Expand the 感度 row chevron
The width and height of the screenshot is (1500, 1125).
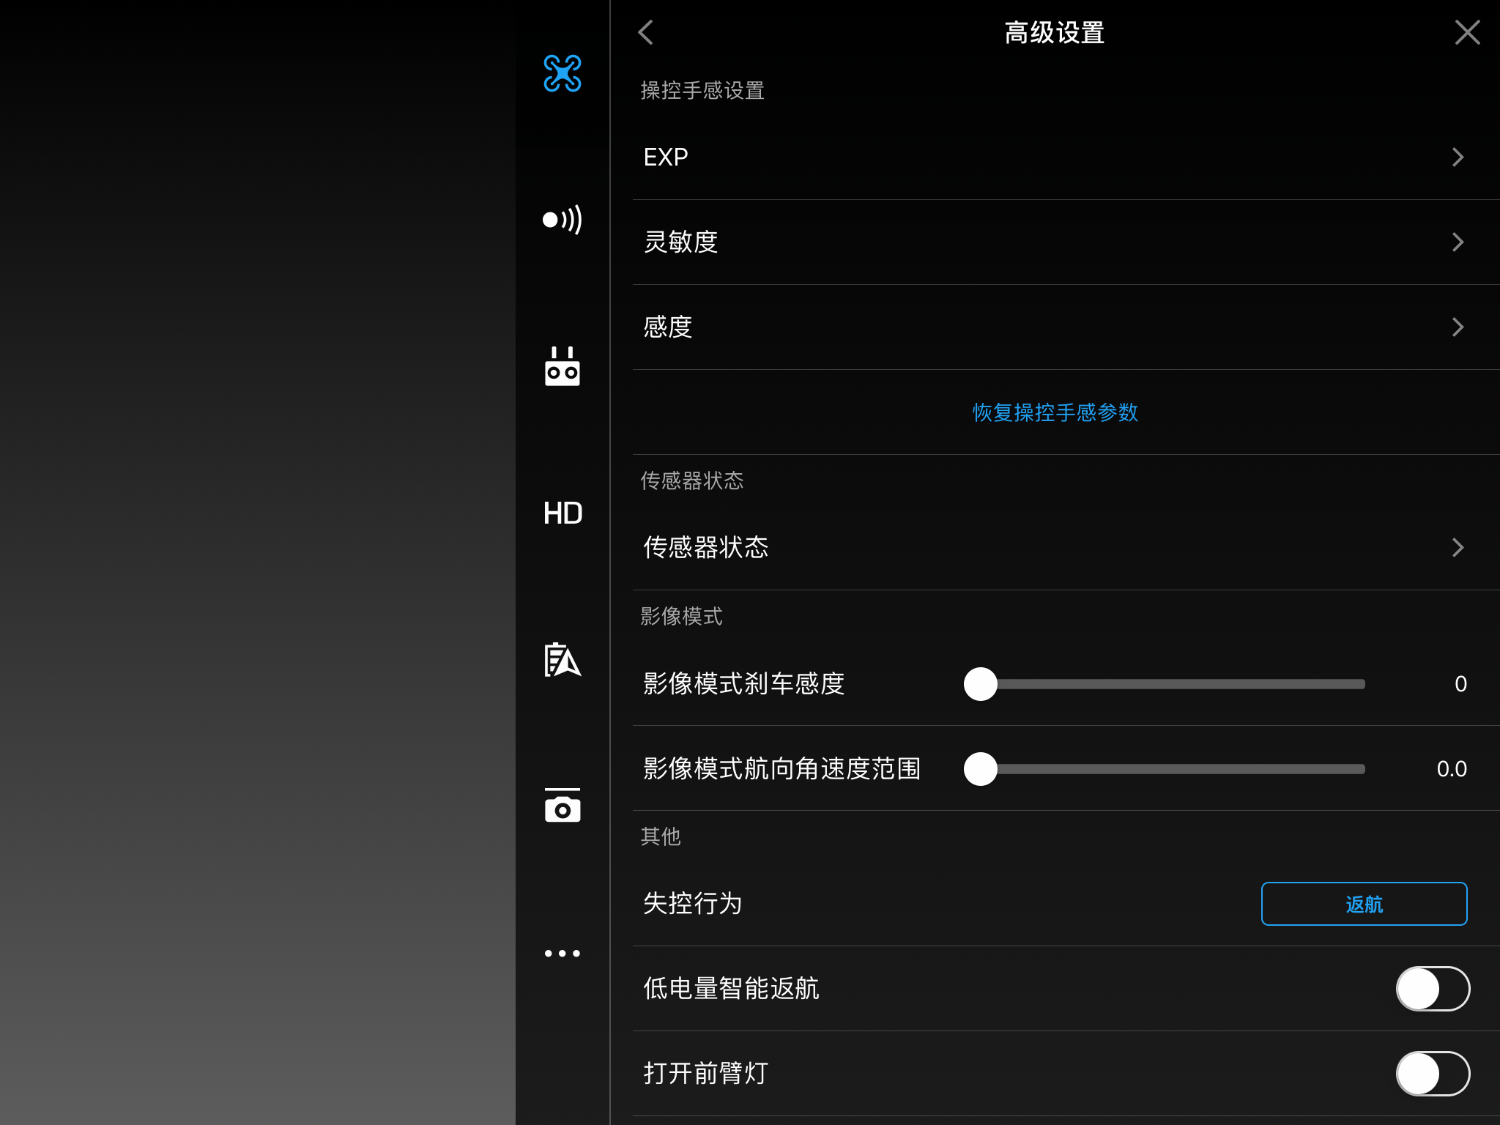tap(1458, 327)
